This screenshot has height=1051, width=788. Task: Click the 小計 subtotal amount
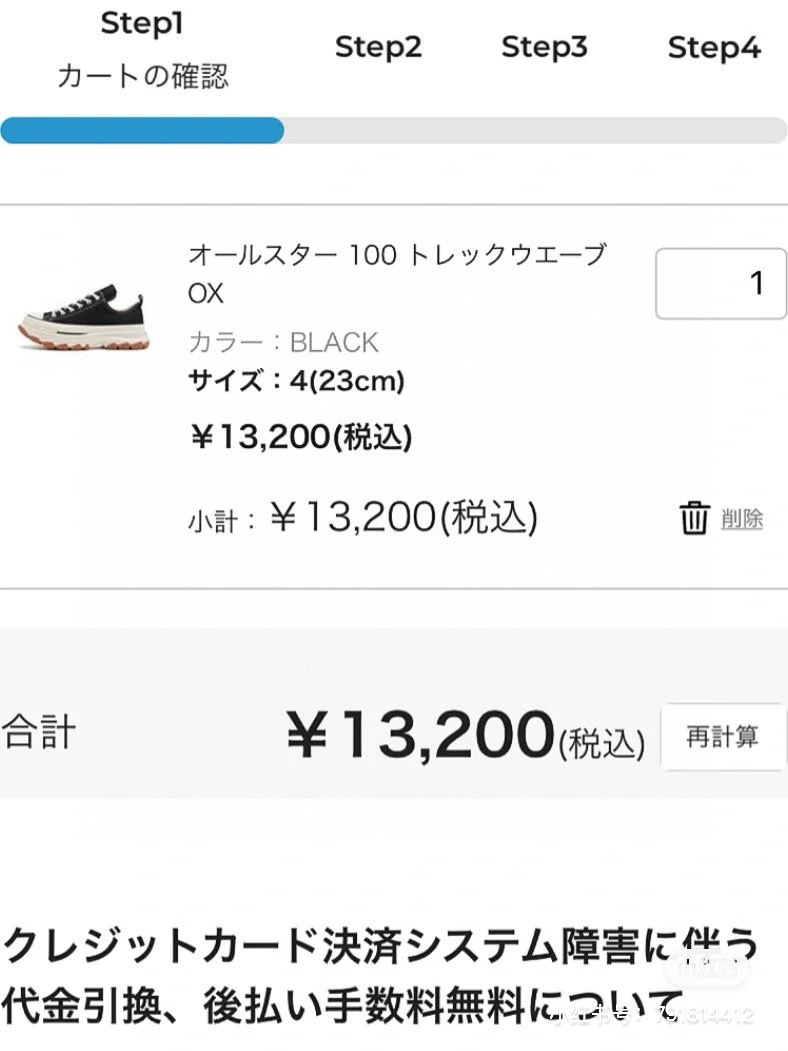click(x=403, y=517)
